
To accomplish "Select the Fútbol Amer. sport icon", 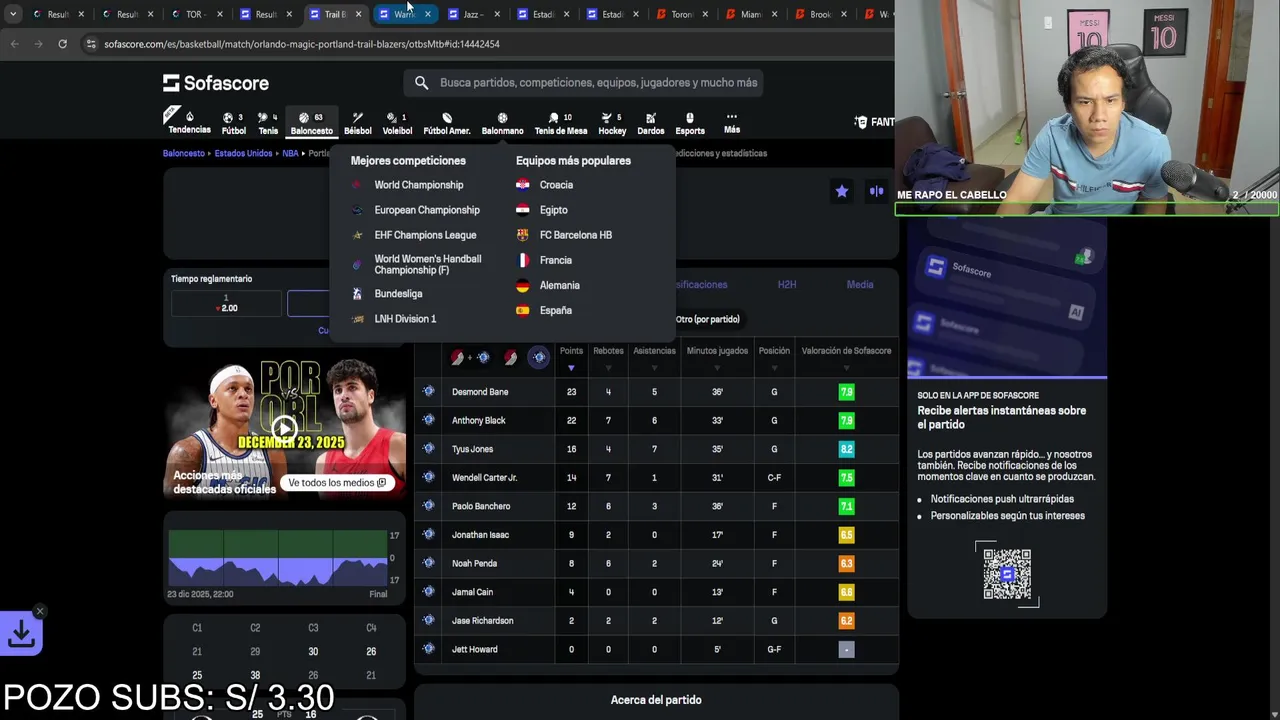I will tap(447, 123).
